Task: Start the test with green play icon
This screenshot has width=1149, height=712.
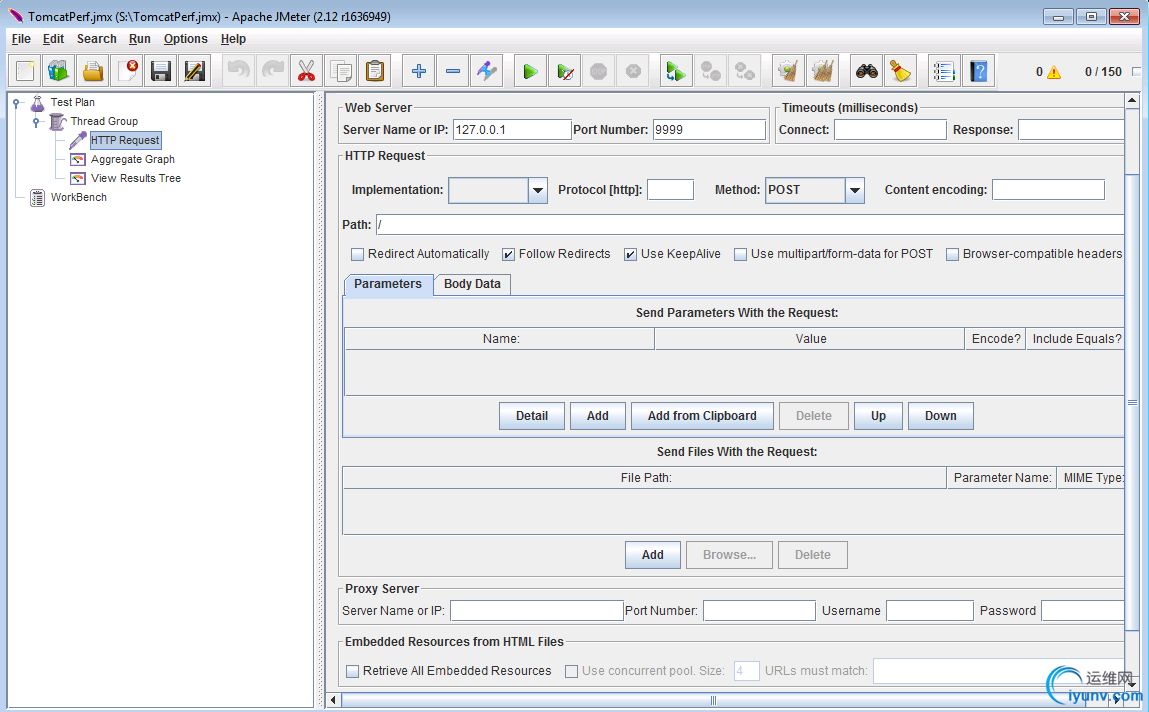Action: [x=530, y=71]
